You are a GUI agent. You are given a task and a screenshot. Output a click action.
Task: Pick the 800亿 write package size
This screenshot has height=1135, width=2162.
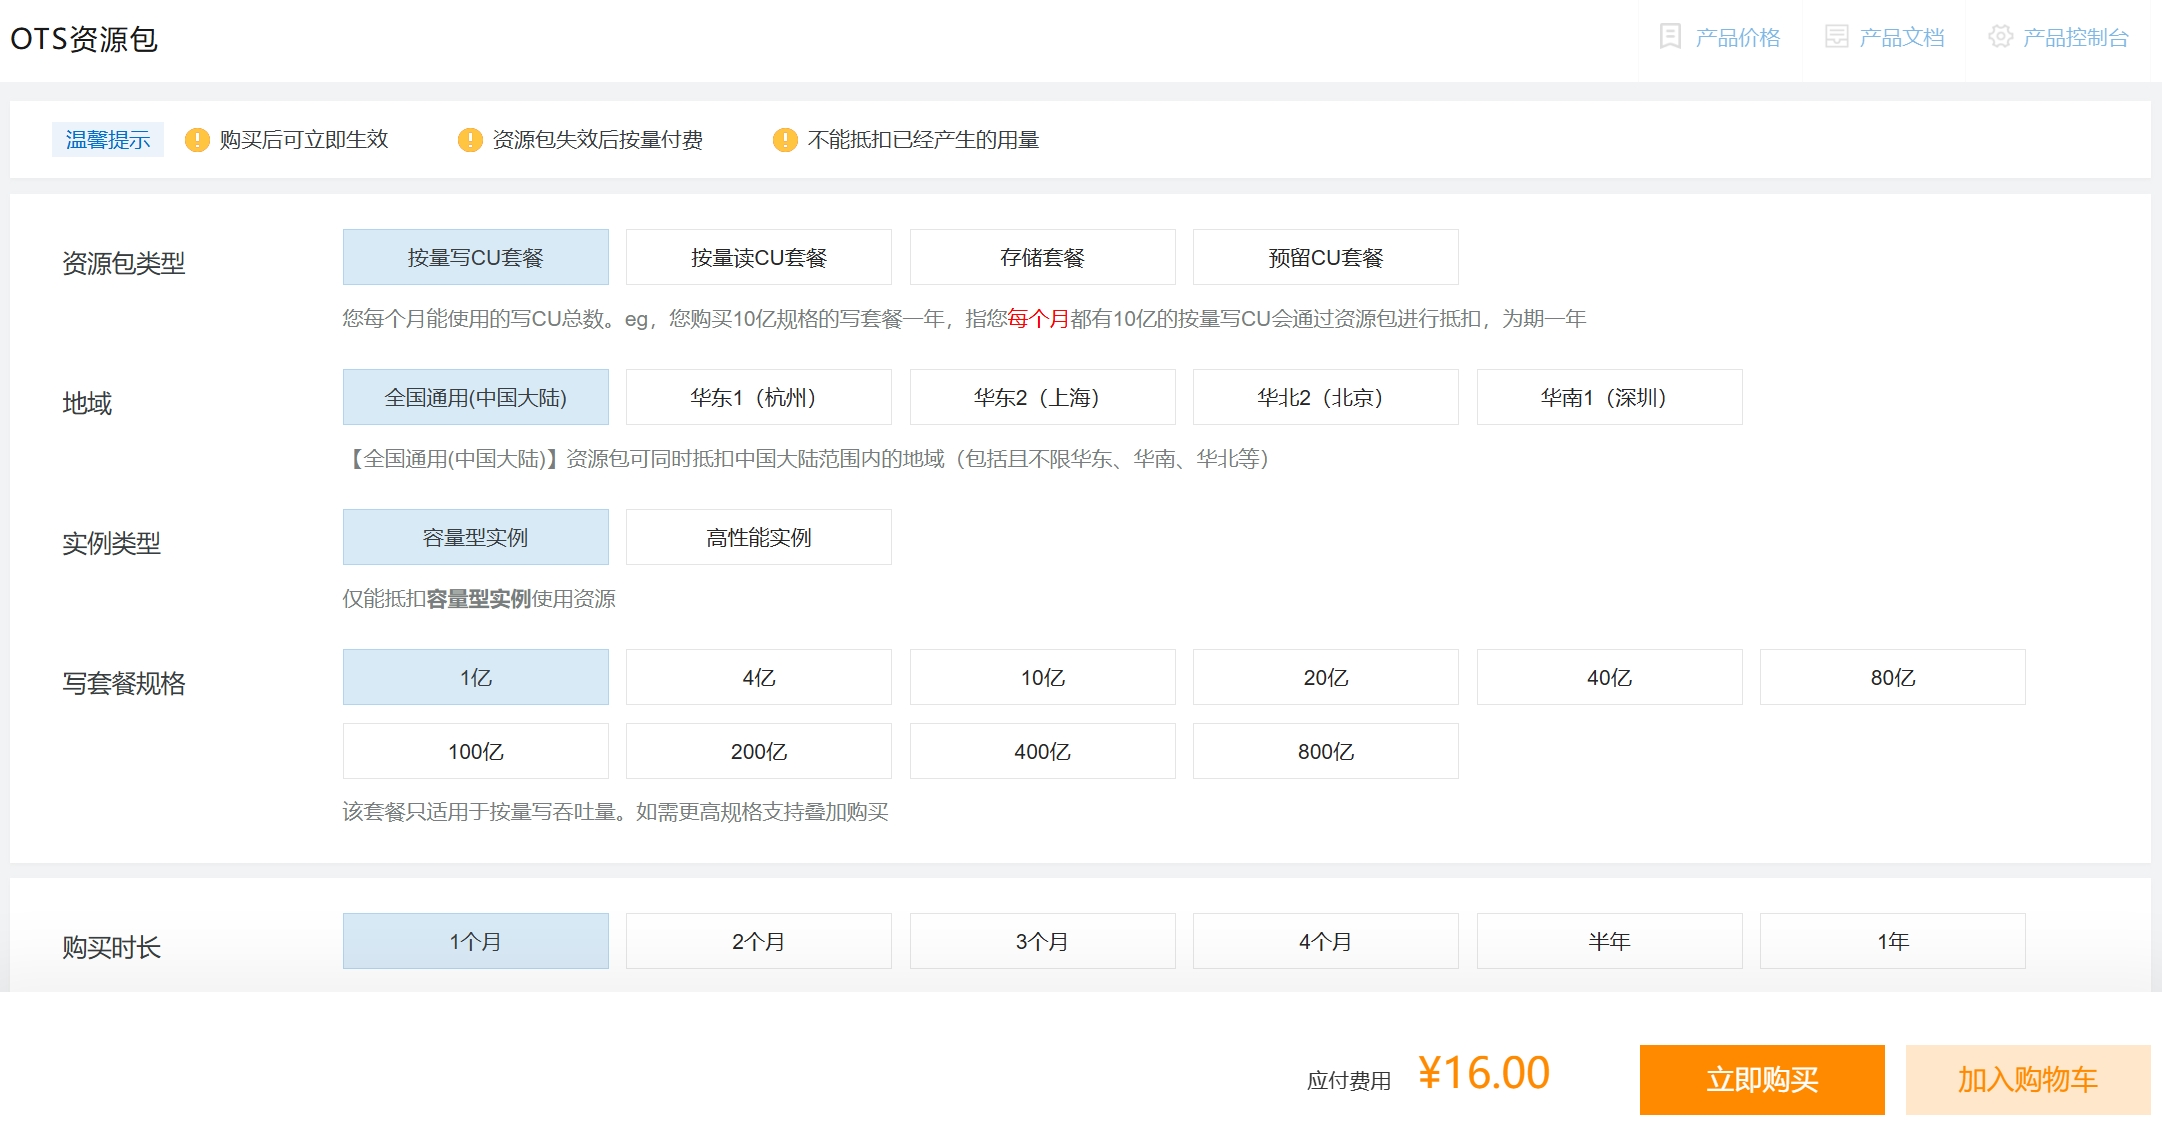click(x=1326, y=751)
